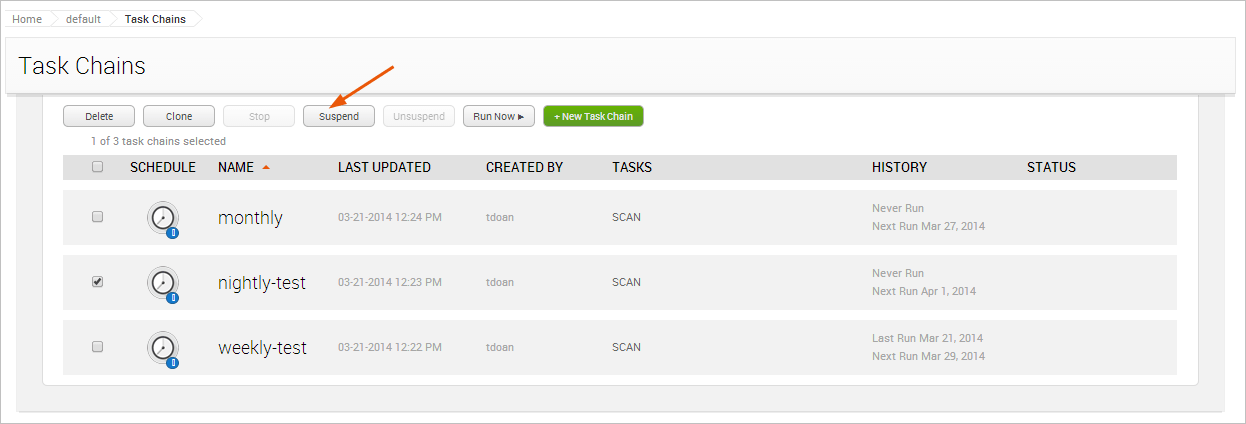The image size is (1246, 424).
Task: Click the nightly-test schedule clock icon
Action: pyautogui.click(x=163, y=283)
